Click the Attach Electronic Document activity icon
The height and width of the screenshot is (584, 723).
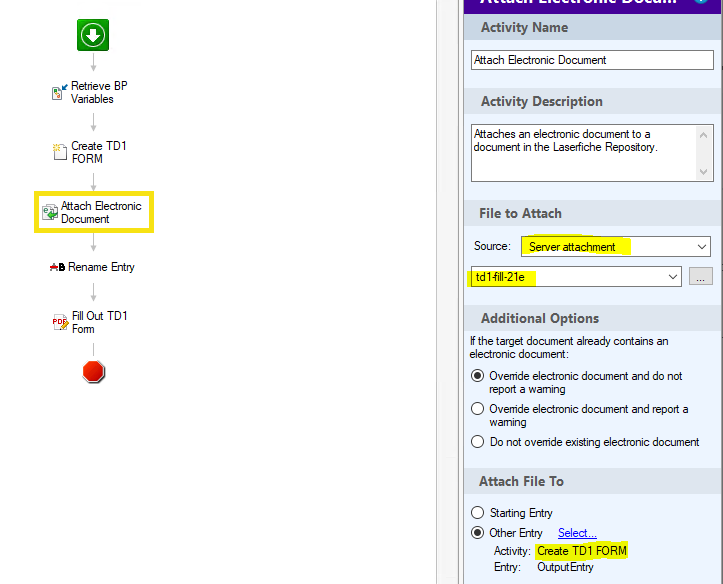(50, 212)
